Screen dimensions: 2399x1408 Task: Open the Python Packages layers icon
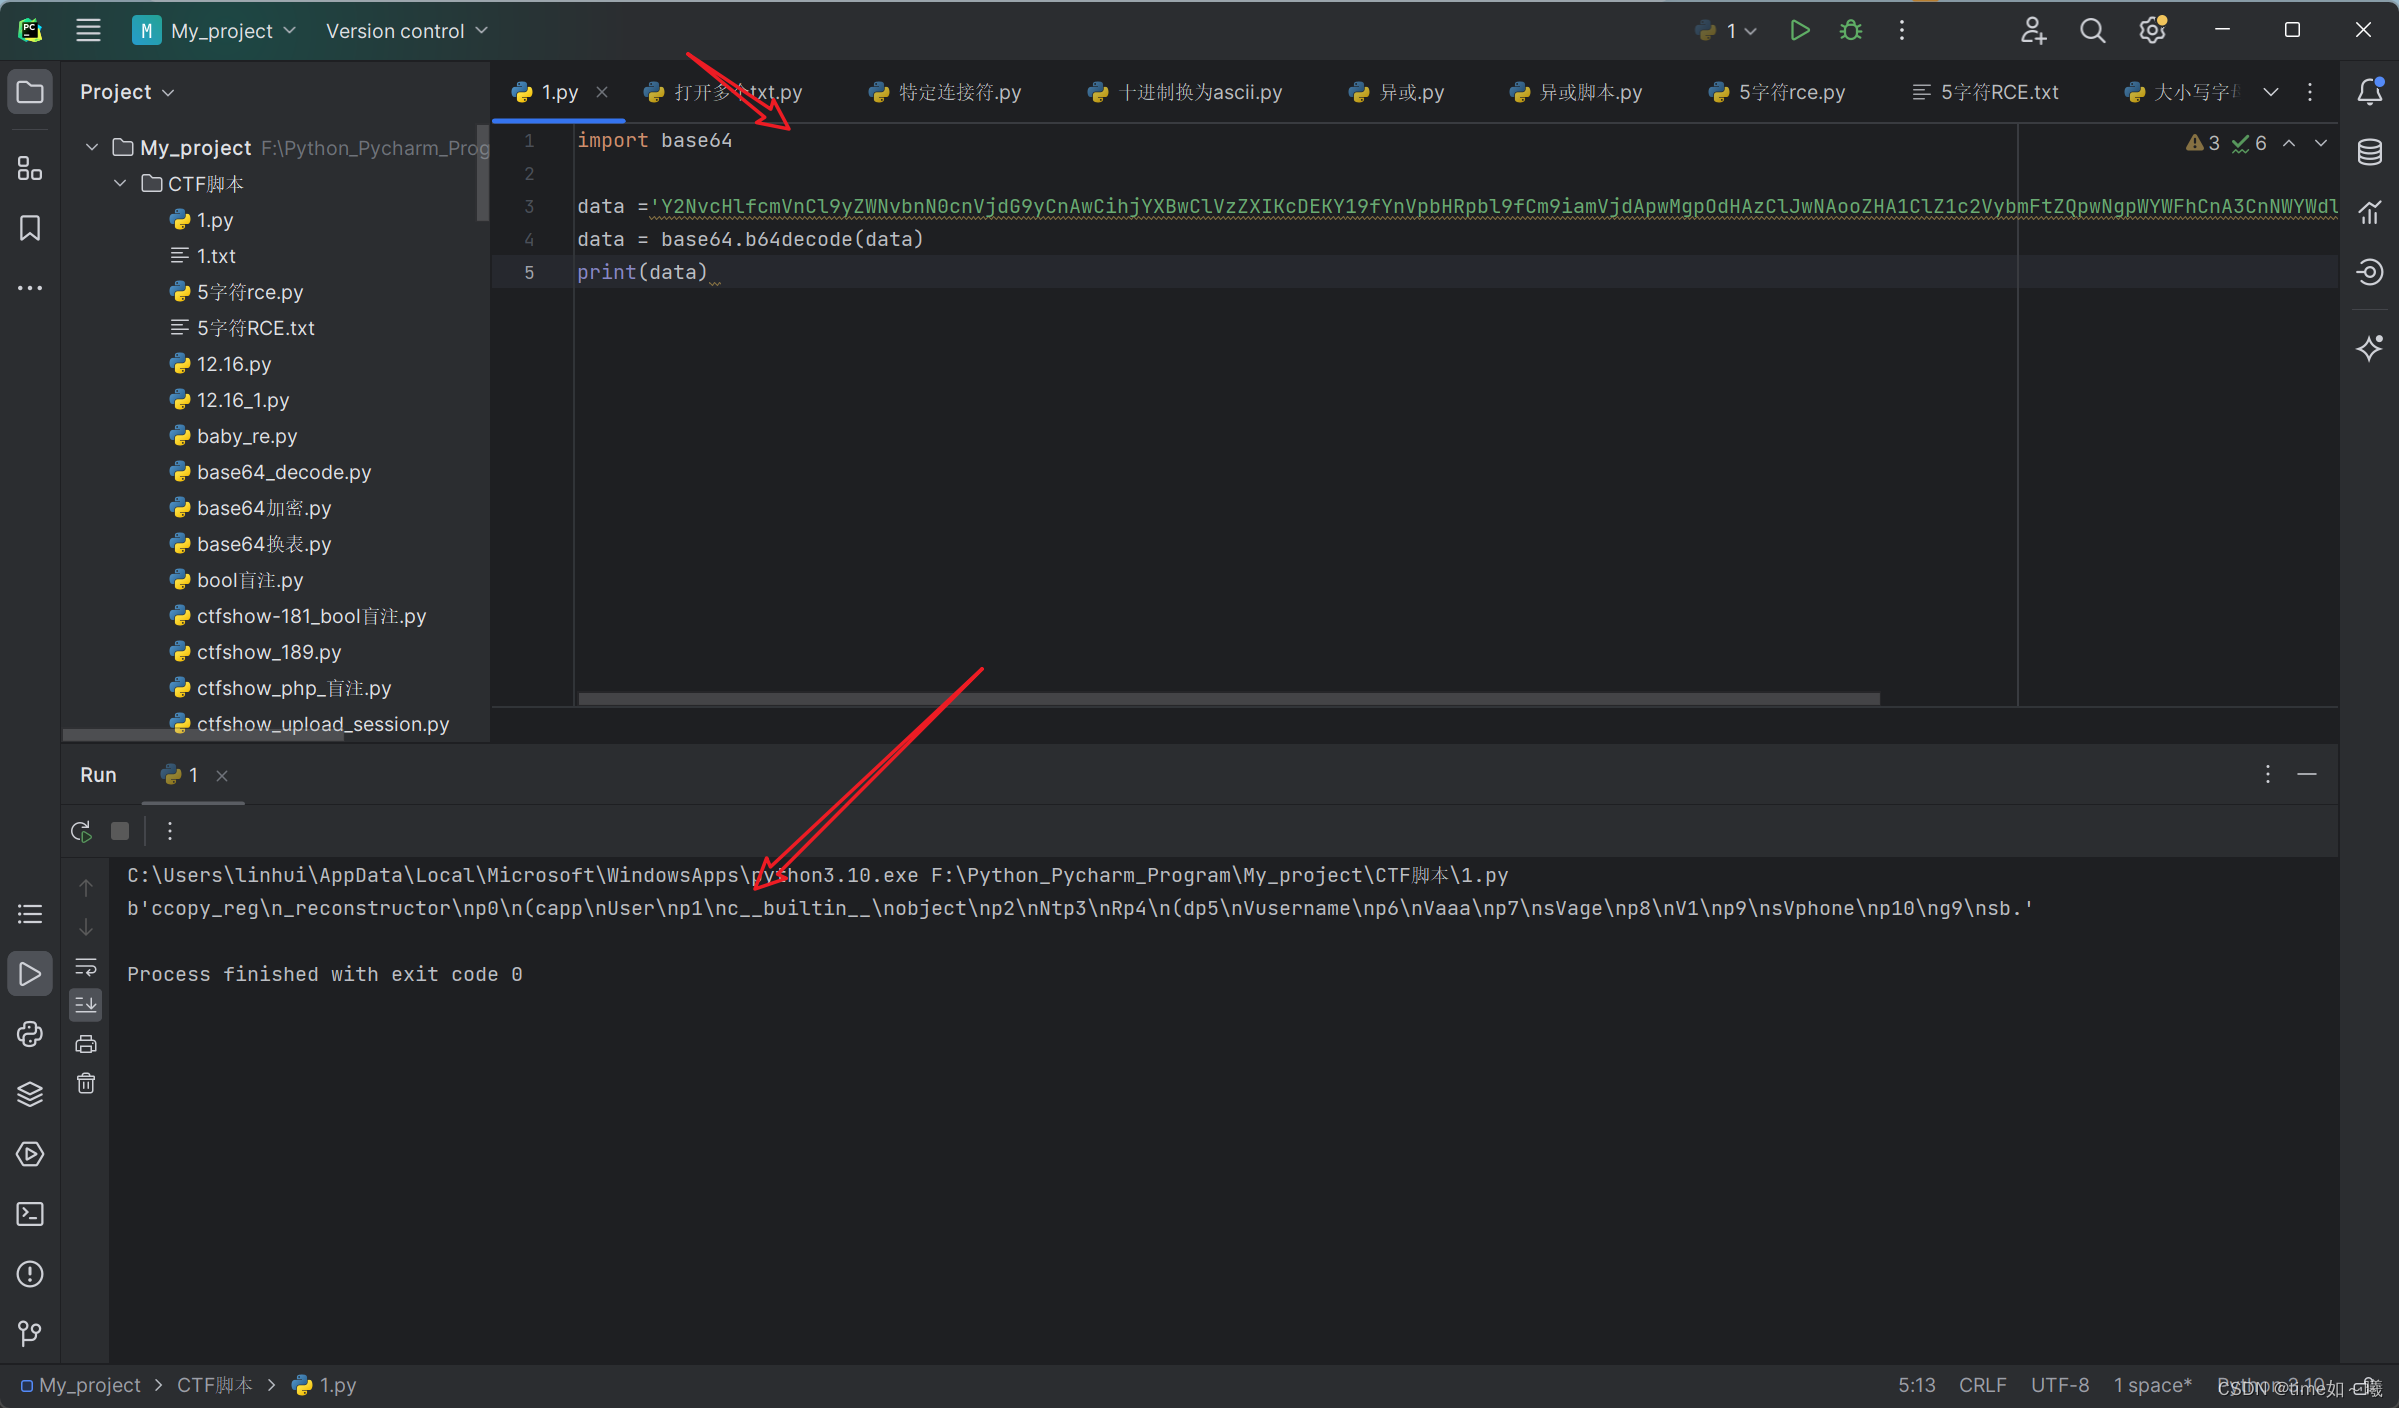point(30,1094)
